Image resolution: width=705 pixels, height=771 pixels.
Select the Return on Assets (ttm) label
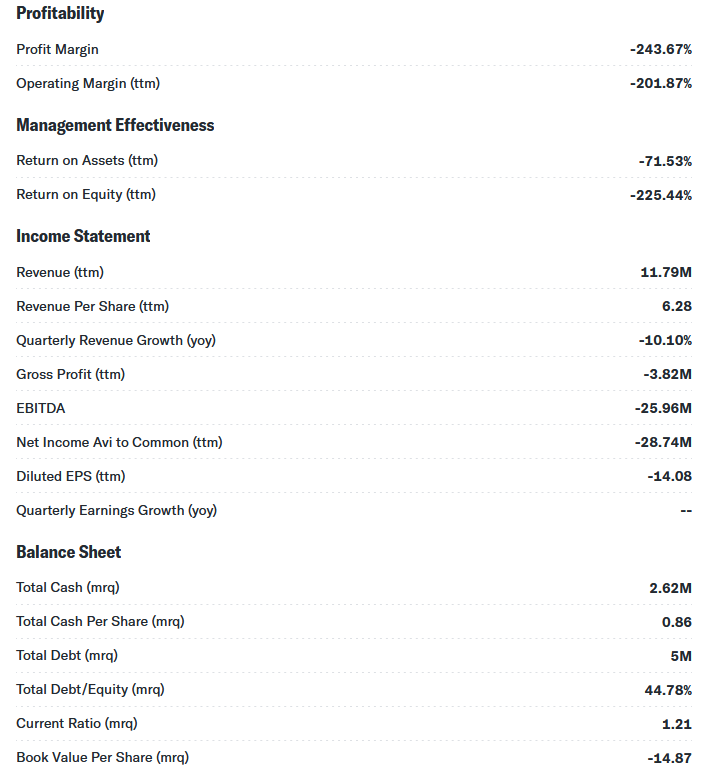click(x=87, y=160)
